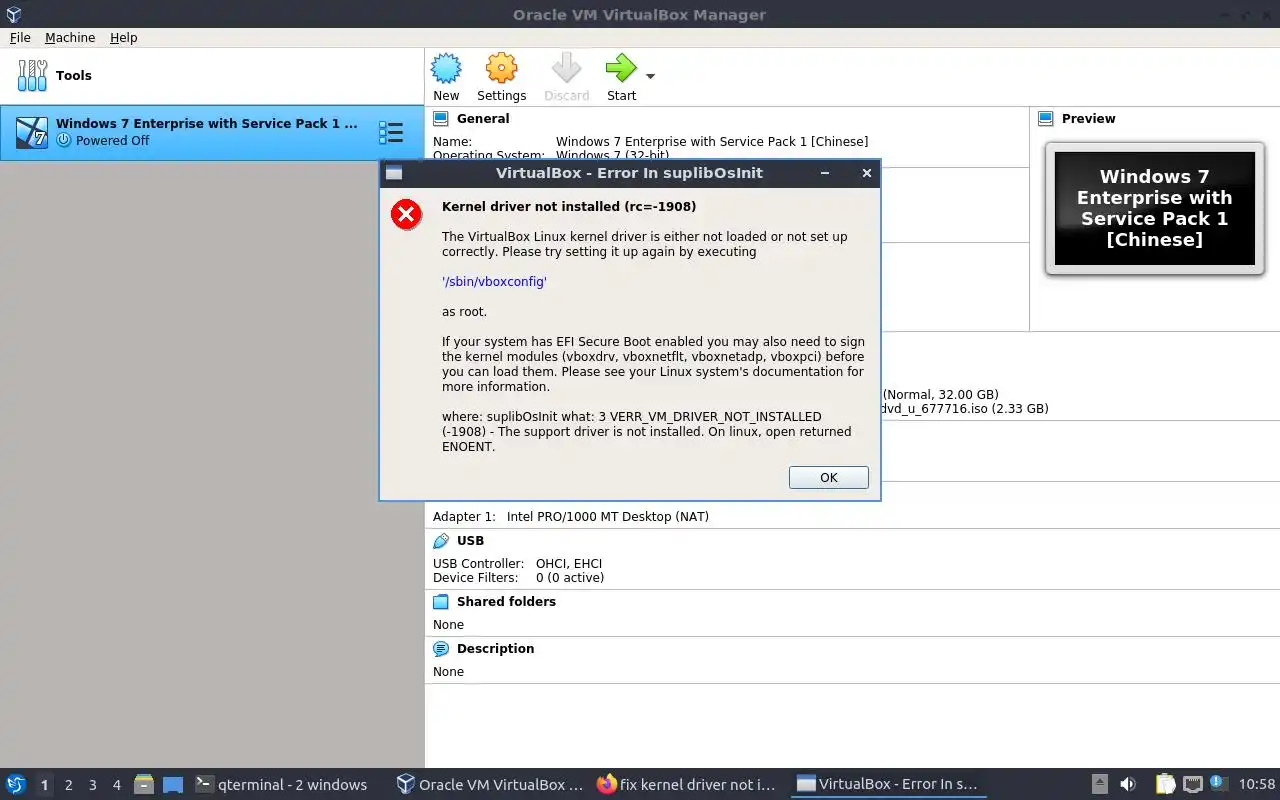
Task: Click the USB section icon
Action: coord(441,541)
